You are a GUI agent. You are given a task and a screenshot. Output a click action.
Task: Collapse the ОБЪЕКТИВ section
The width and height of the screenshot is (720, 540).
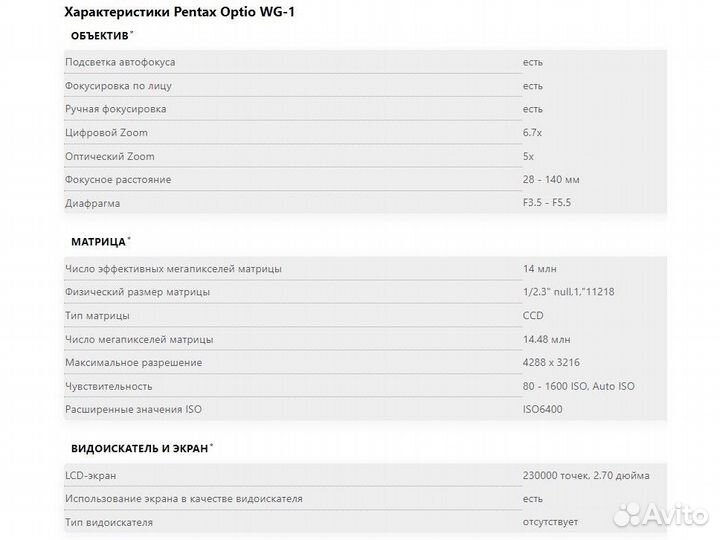(x=100, y=37)
